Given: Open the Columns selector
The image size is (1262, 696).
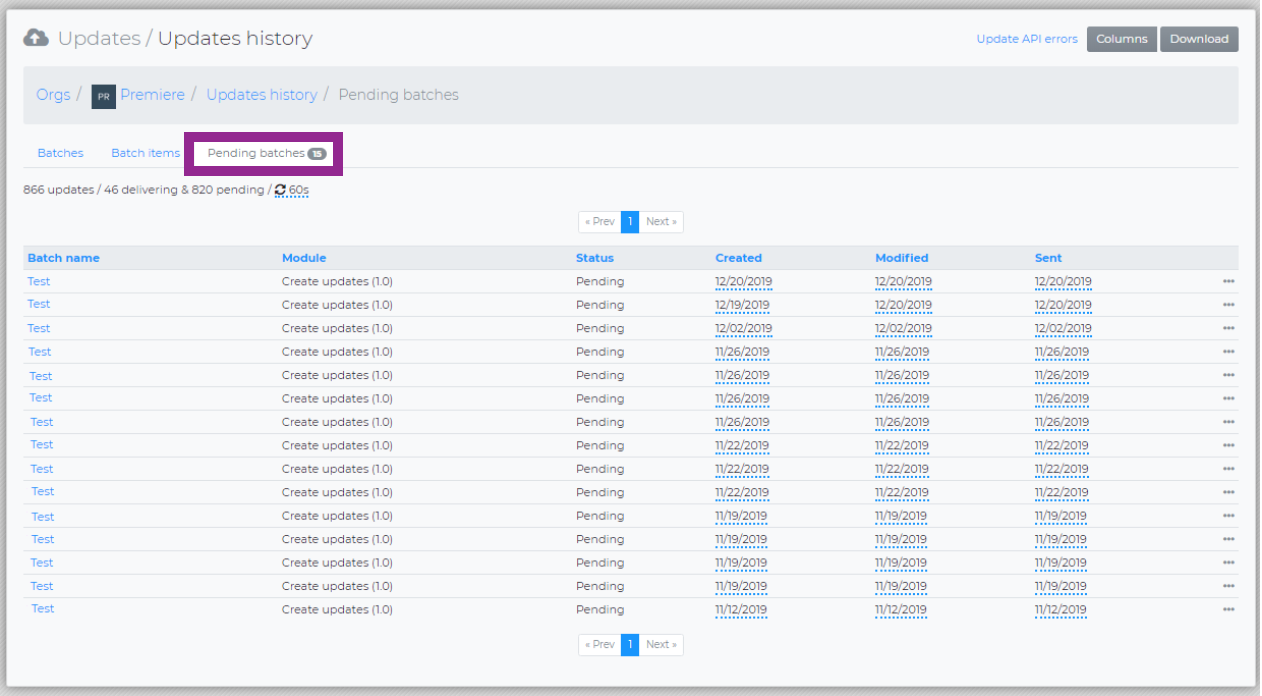Looking at the screenshot, I should pos(1121,39).
